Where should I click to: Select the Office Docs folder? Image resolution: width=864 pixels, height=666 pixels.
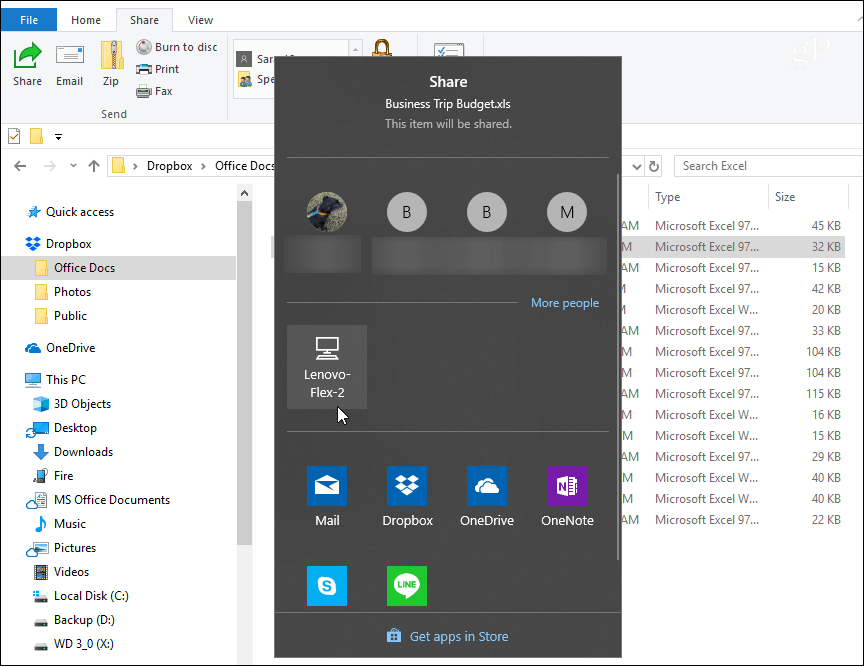pos(119,268)
